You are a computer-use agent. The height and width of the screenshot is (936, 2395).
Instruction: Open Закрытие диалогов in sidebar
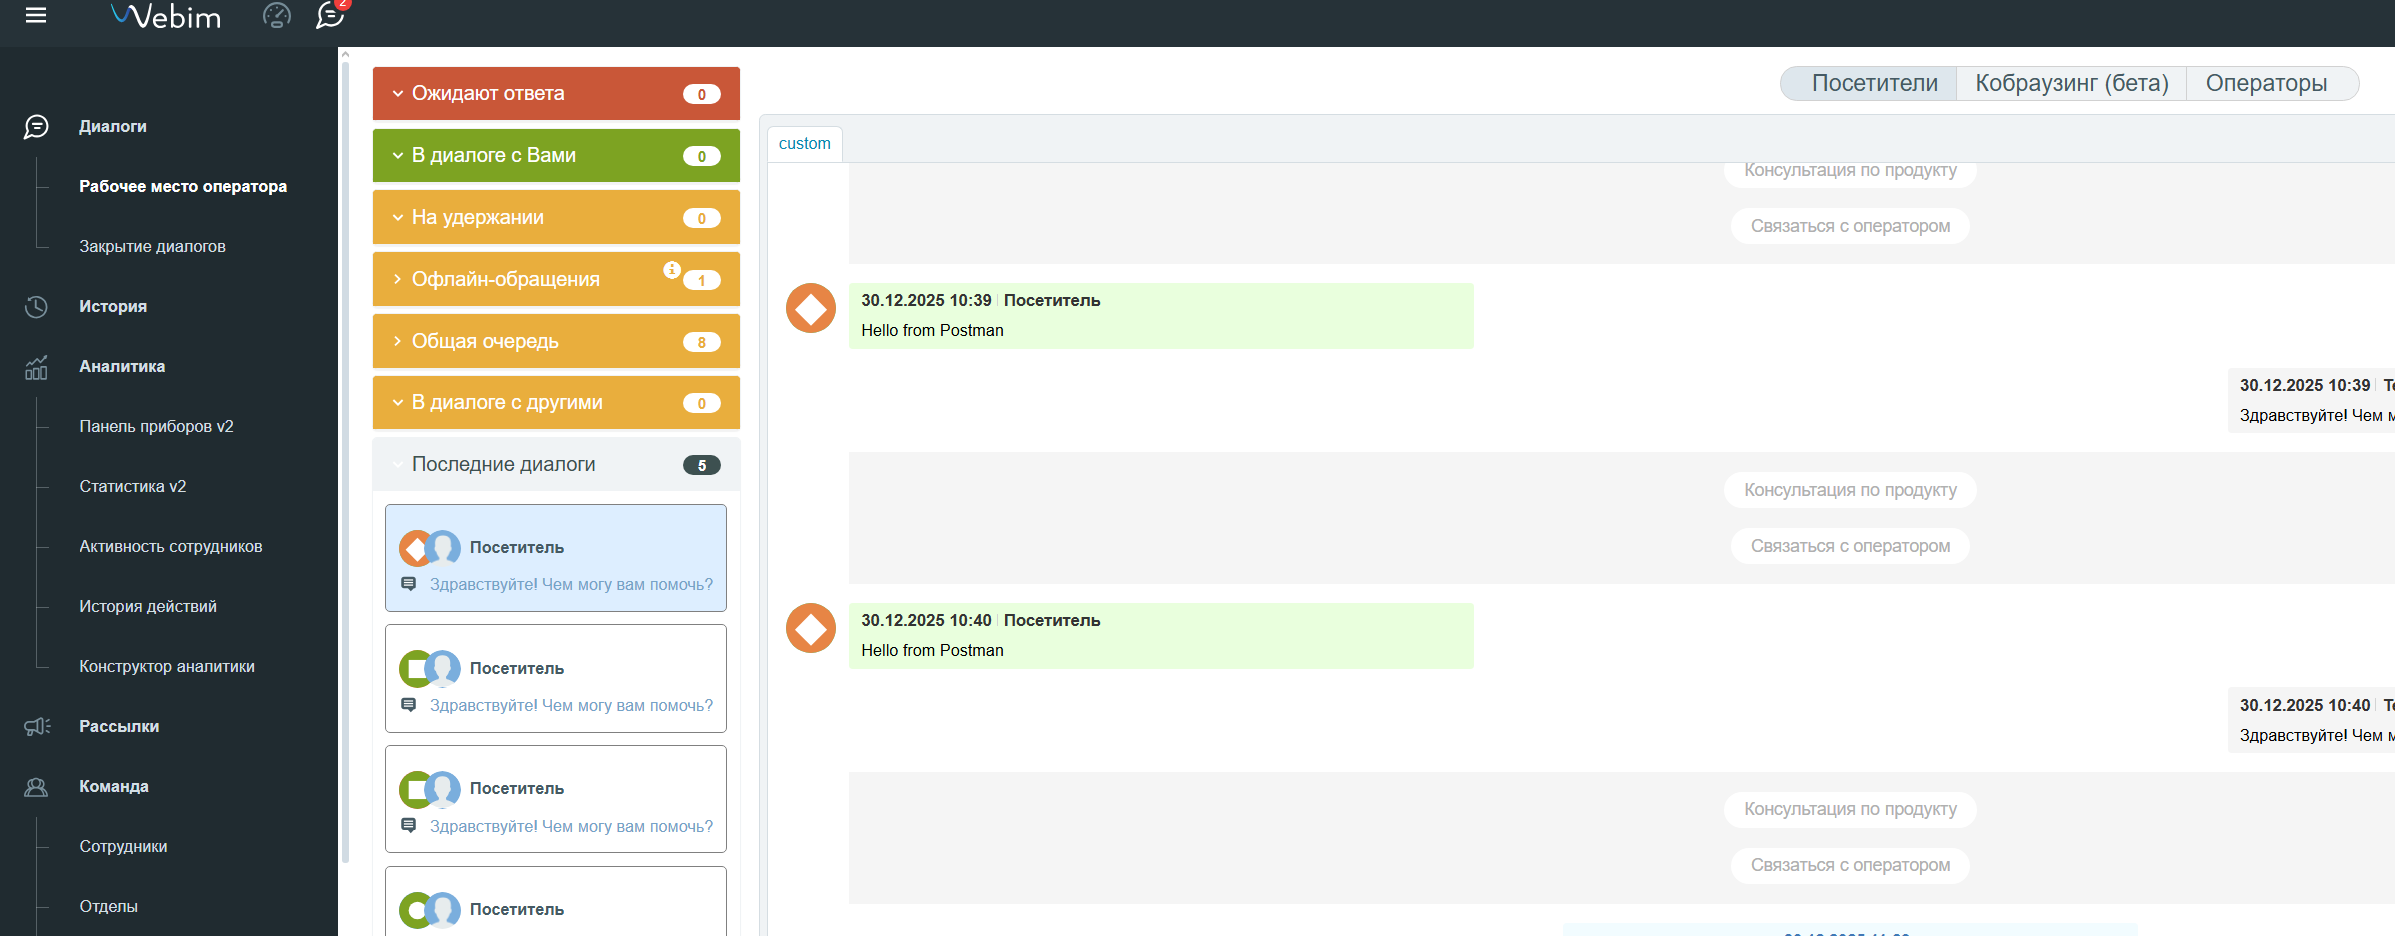point(152,247)
